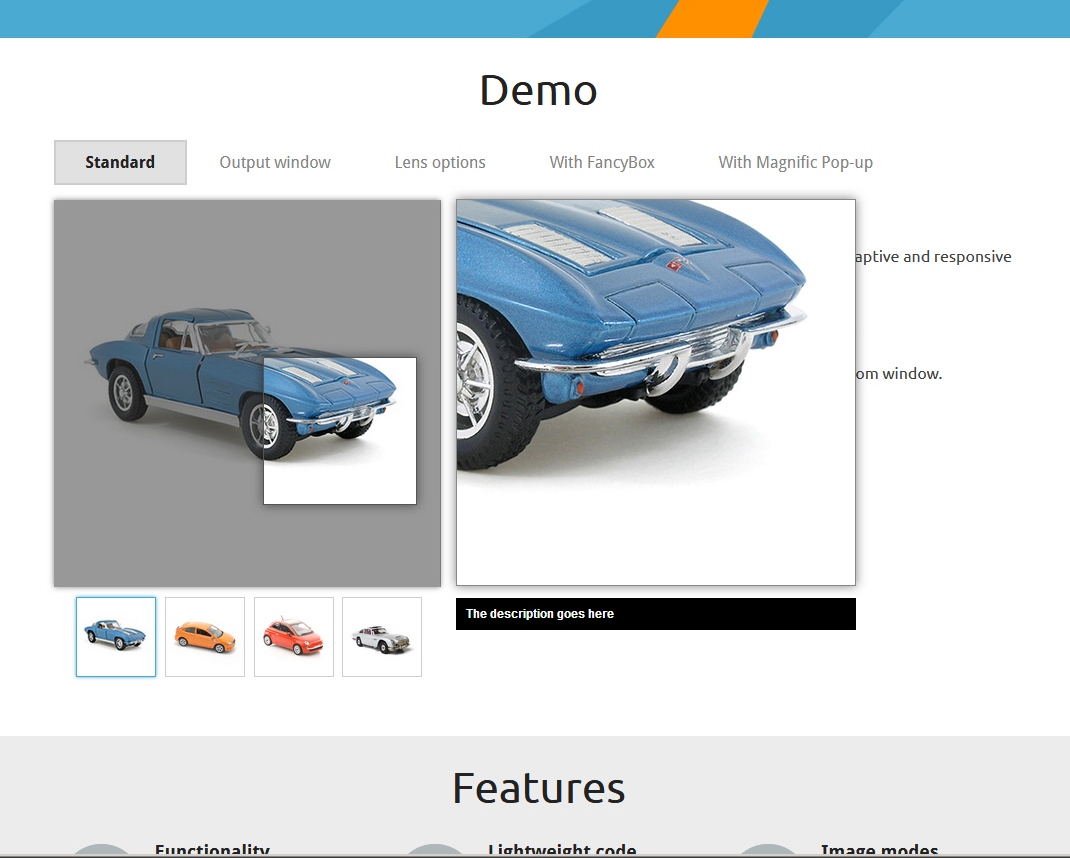Click the Lightweight code feature title
The image size is (1070, 858).
[x=562, y=850]
